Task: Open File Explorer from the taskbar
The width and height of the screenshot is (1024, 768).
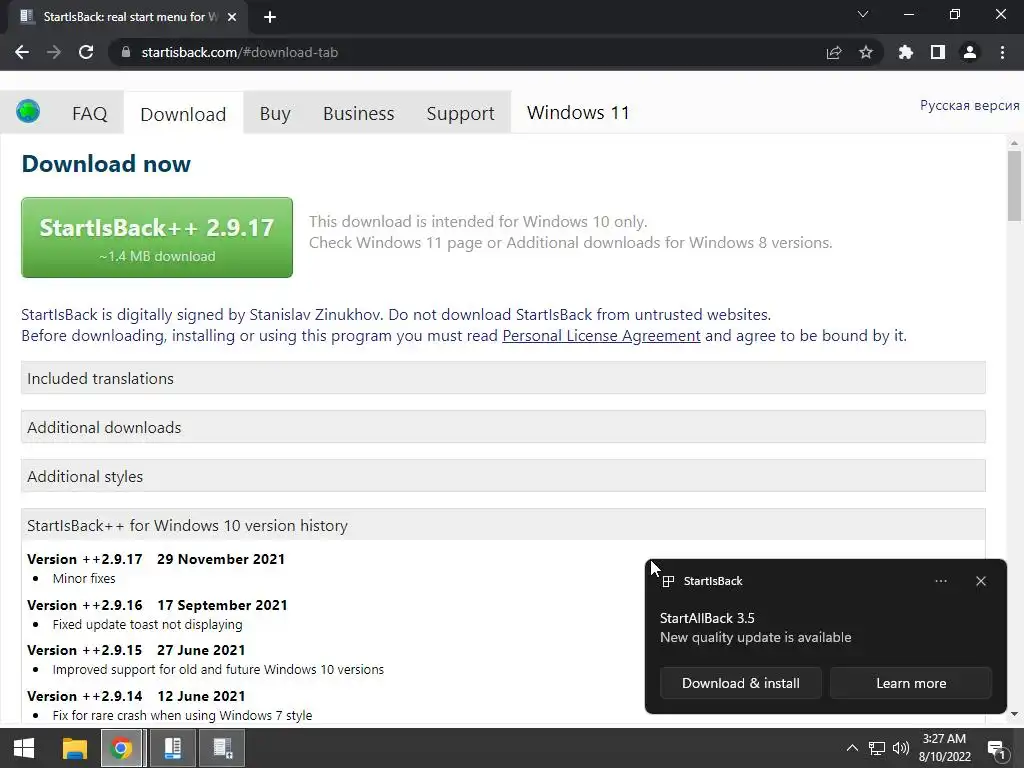Action: pyautogui.click(x=74, y=748)
